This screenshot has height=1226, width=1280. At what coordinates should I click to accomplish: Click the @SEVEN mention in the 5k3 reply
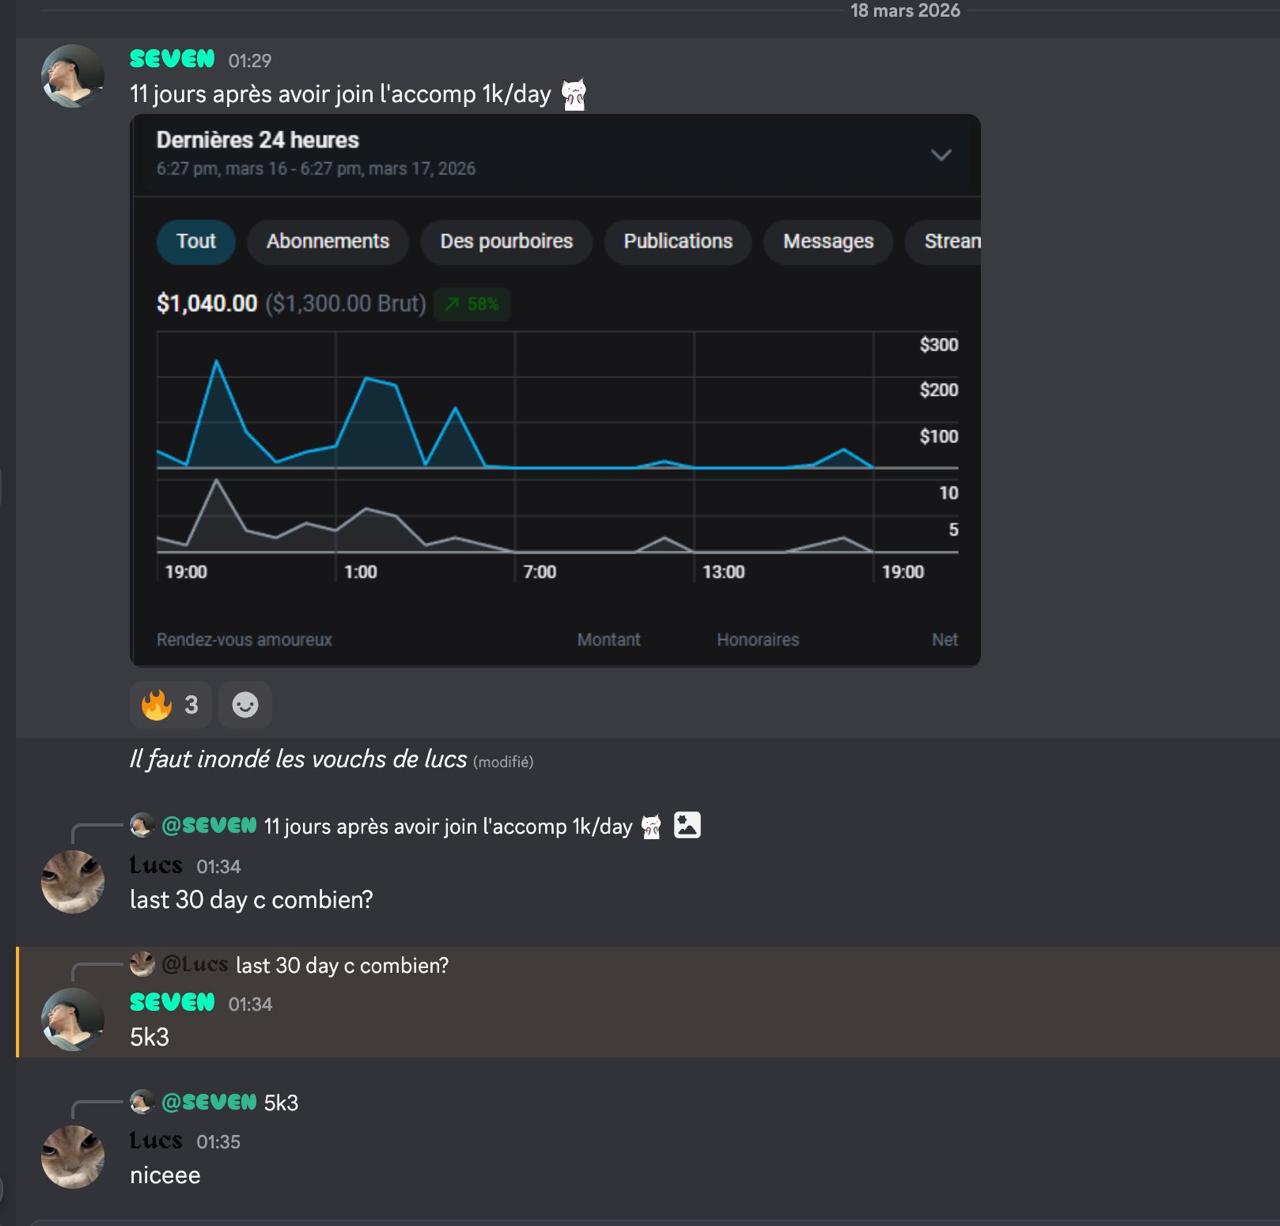tap(209, 1103)
